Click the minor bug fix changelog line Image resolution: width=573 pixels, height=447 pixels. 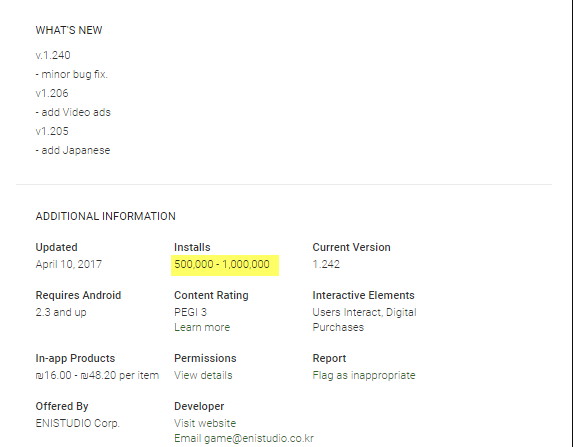72,74
